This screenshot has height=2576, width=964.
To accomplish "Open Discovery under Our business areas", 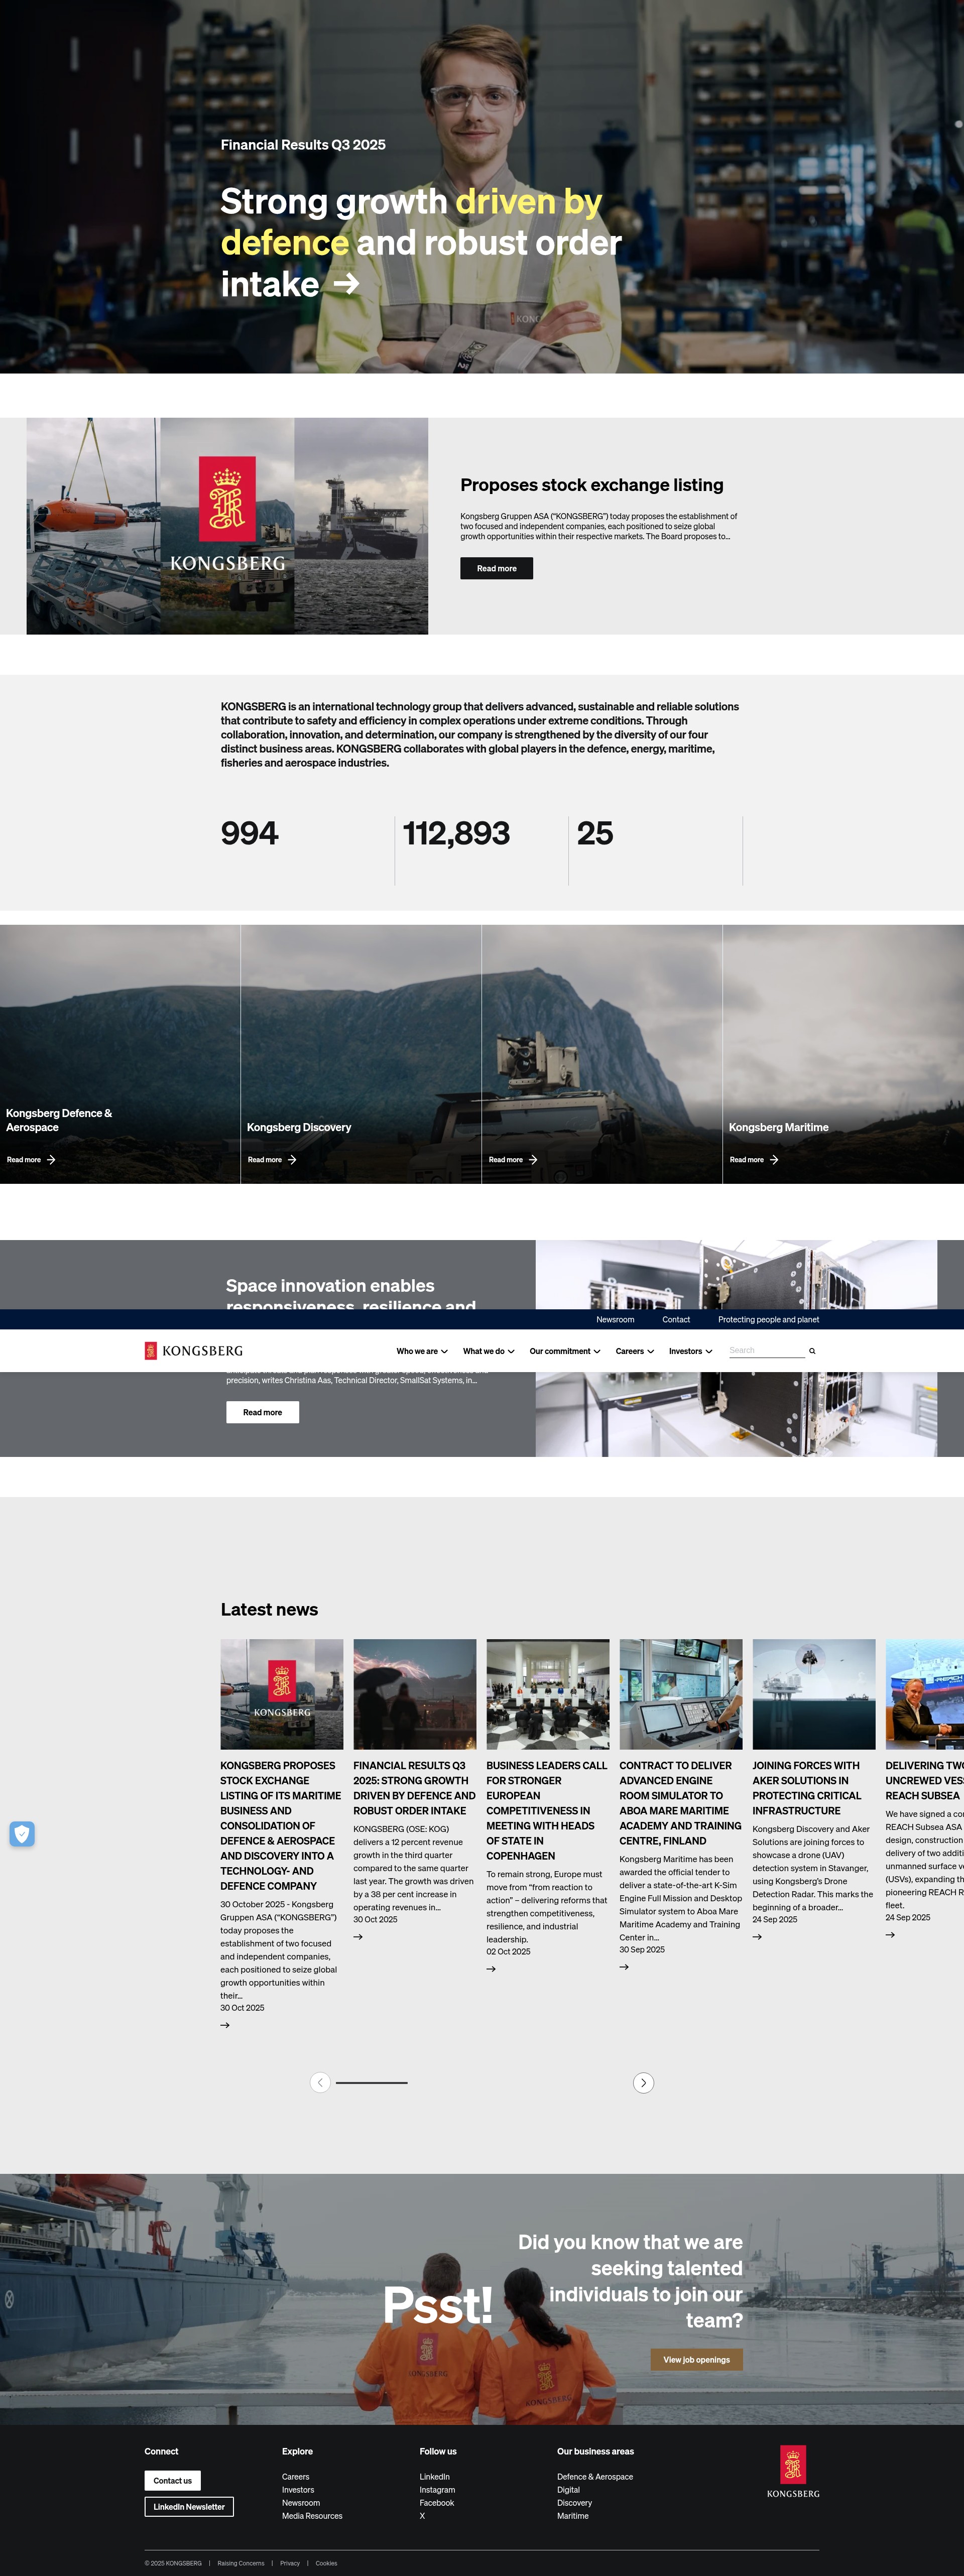I will pos(575,2503).
